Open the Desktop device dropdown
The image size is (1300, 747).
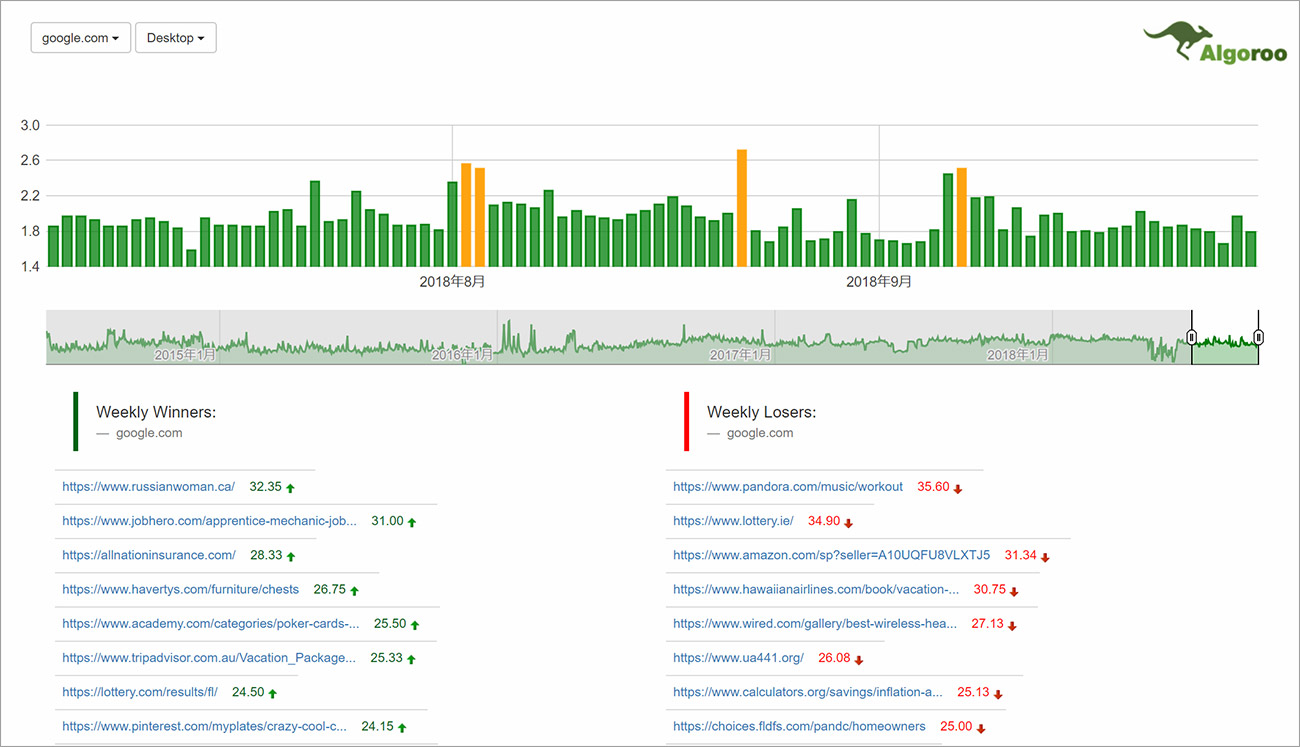click(176, 38)
